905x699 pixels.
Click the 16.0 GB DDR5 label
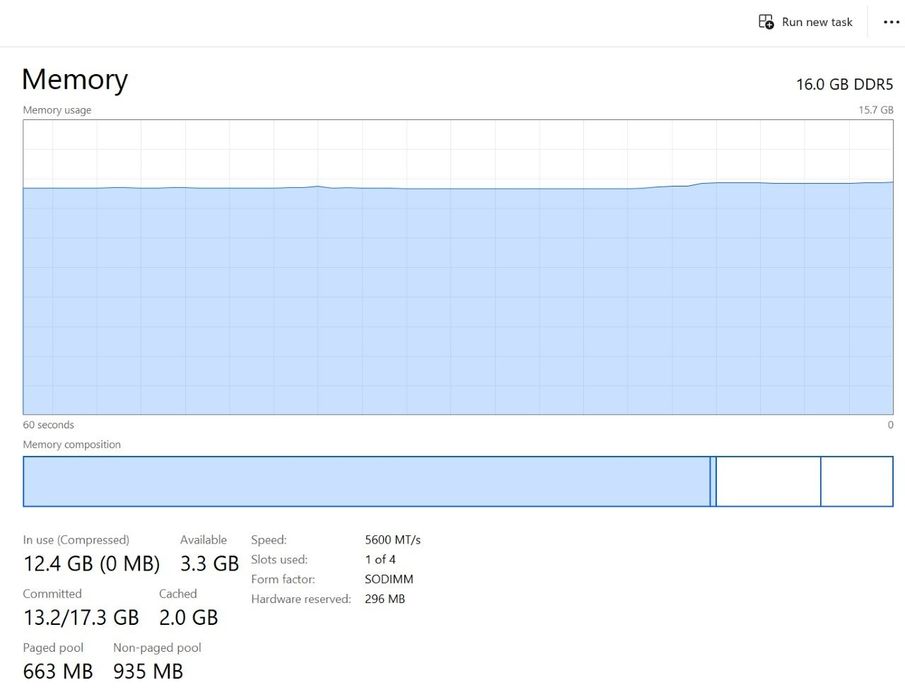pos(844,84)
